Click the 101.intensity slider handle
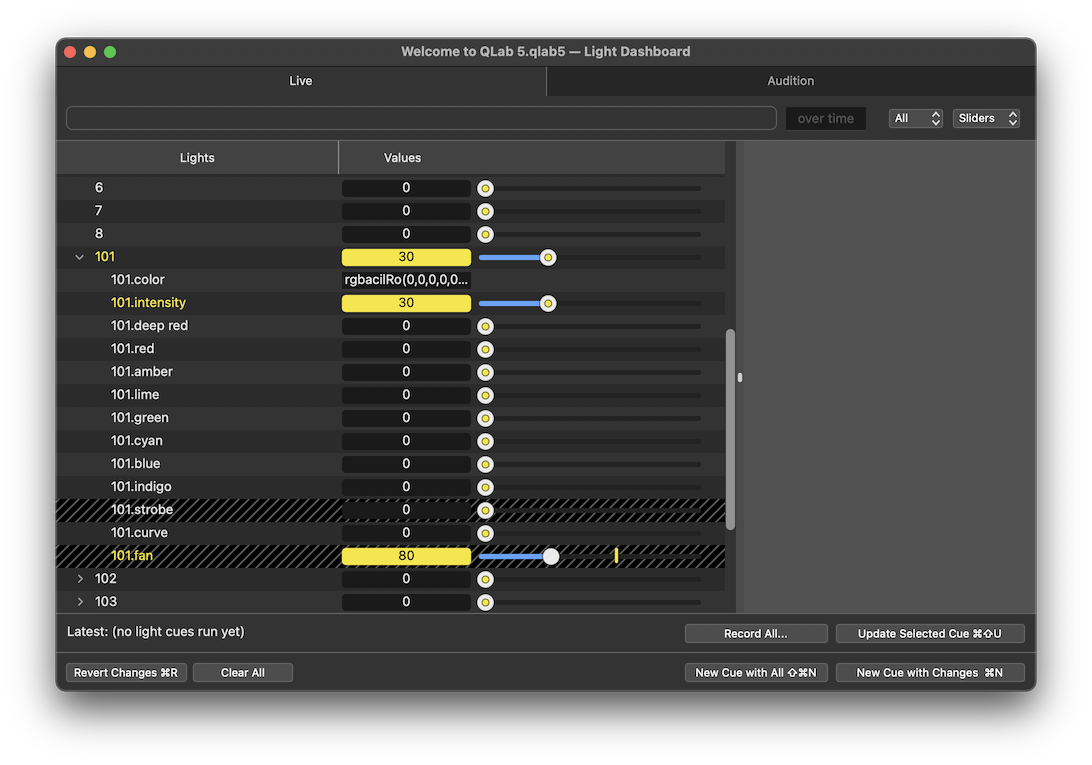The image size is (1092, 765). click(x=548, y=303)
